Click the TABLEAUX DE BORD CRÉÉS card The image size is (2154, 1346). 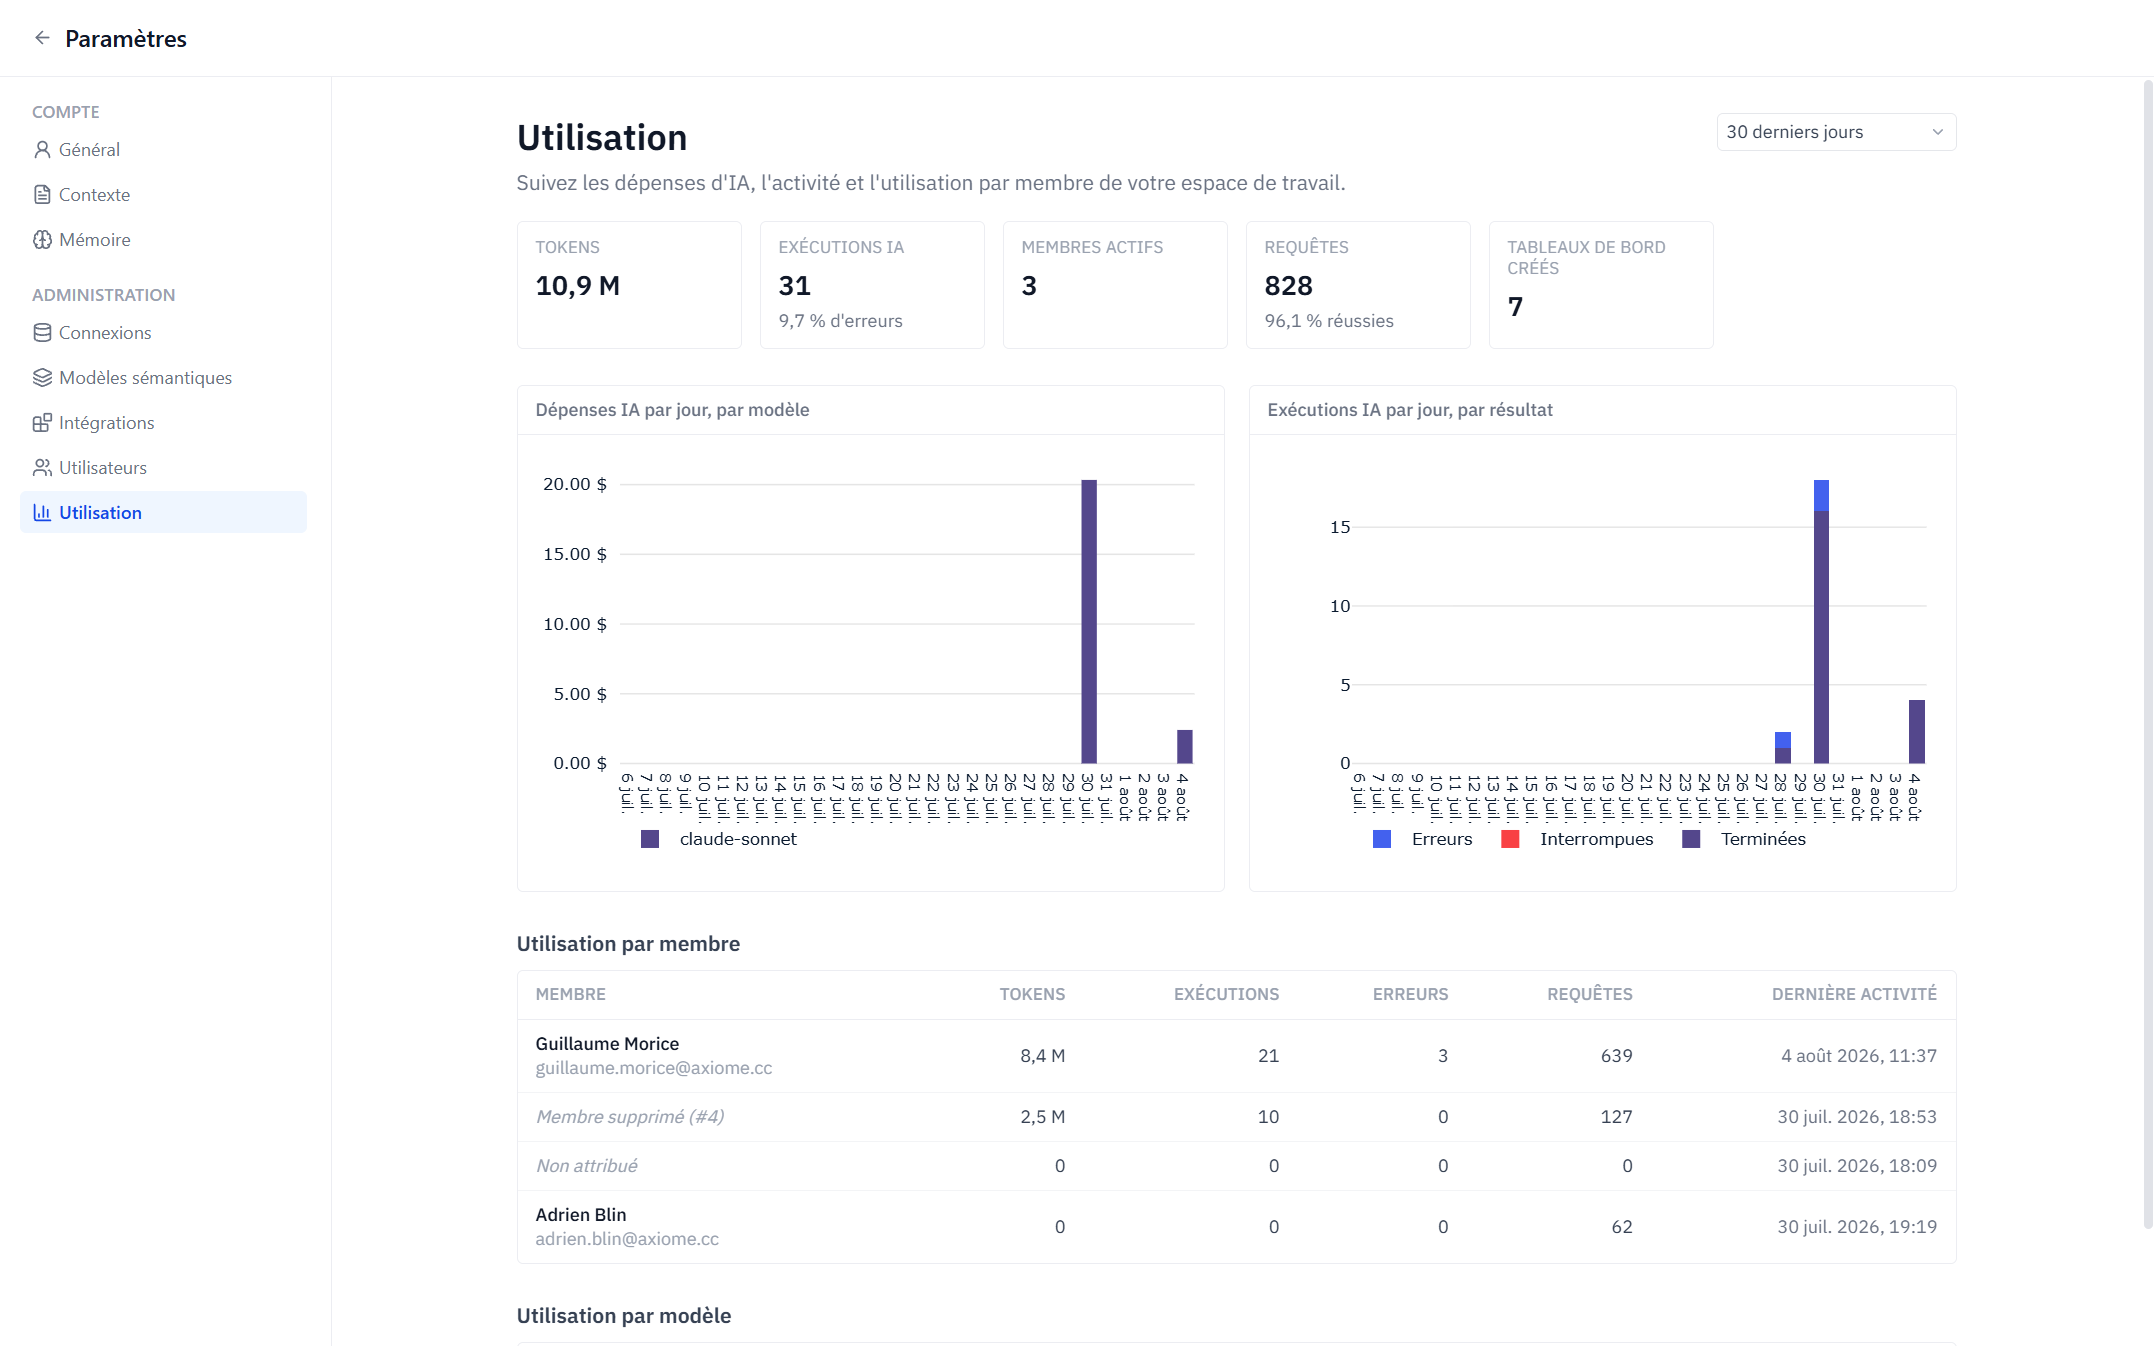(1601, 285)
